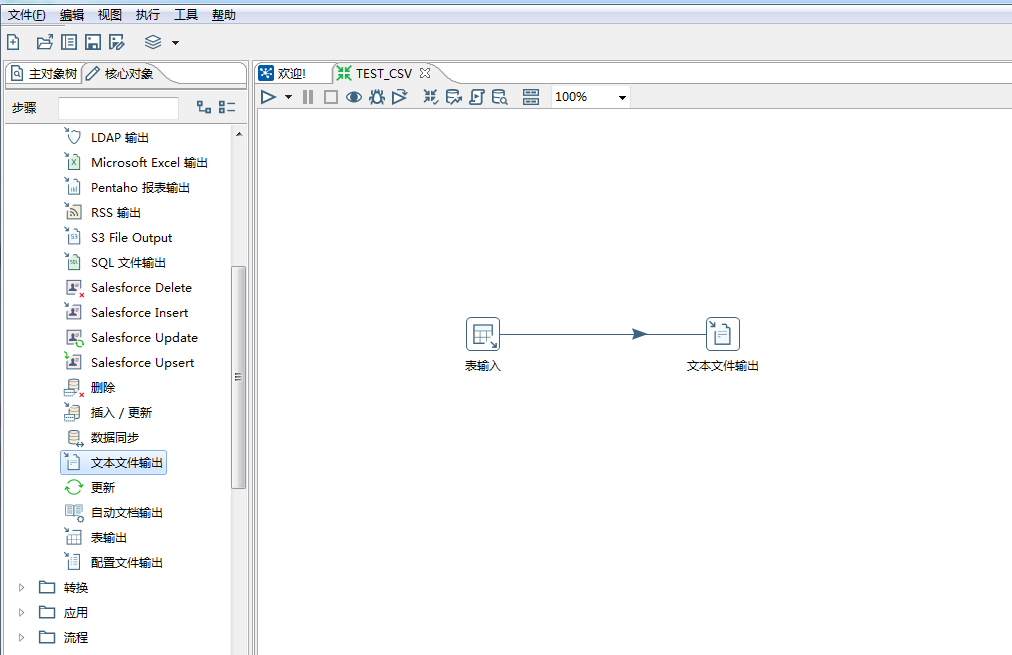Click the Impact analysis database icon
The height and width of the screenshot is (655, 1012).
pos(454,97)
